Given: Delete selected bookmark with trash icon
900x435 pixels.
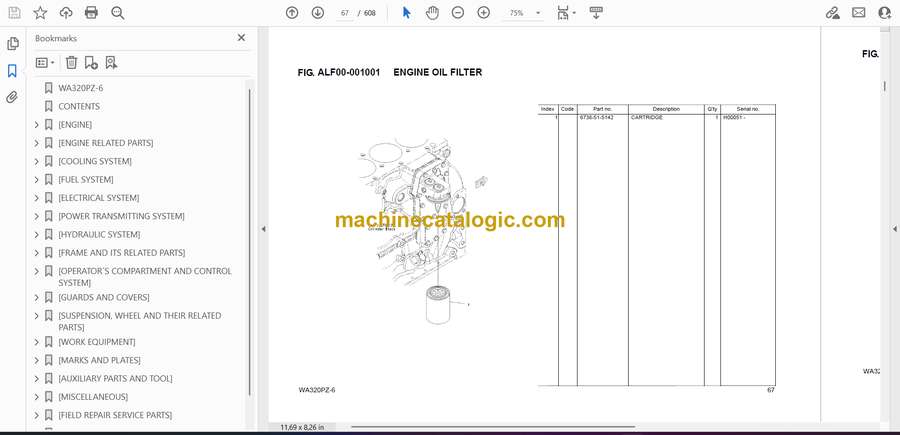Looking at the screenshot, I should pos(71,63).
